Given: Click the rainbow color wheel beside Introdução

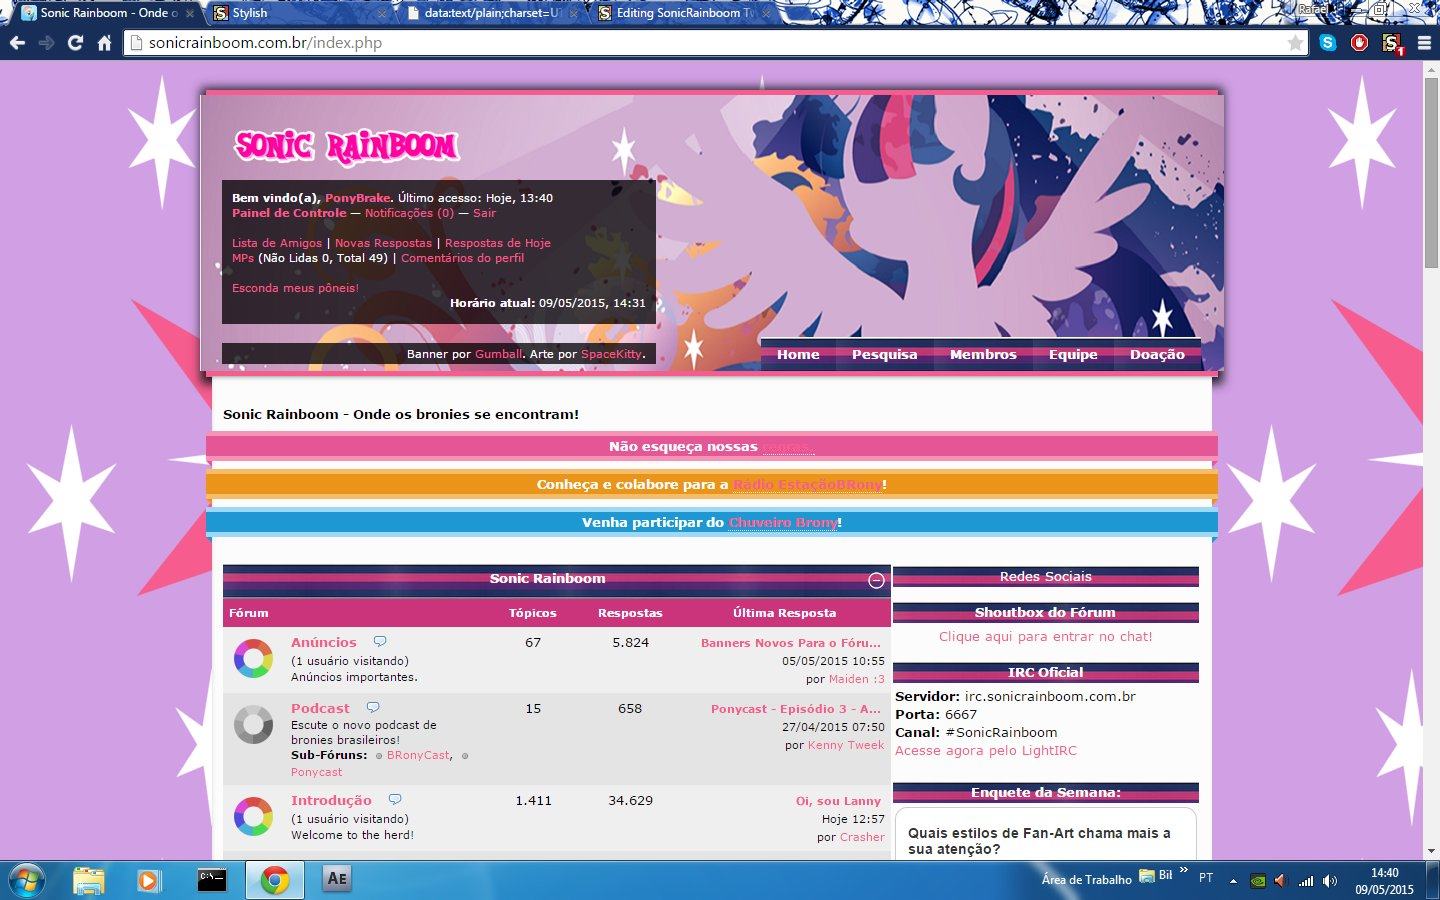Looking at the screenshot, I should [253, 816].
